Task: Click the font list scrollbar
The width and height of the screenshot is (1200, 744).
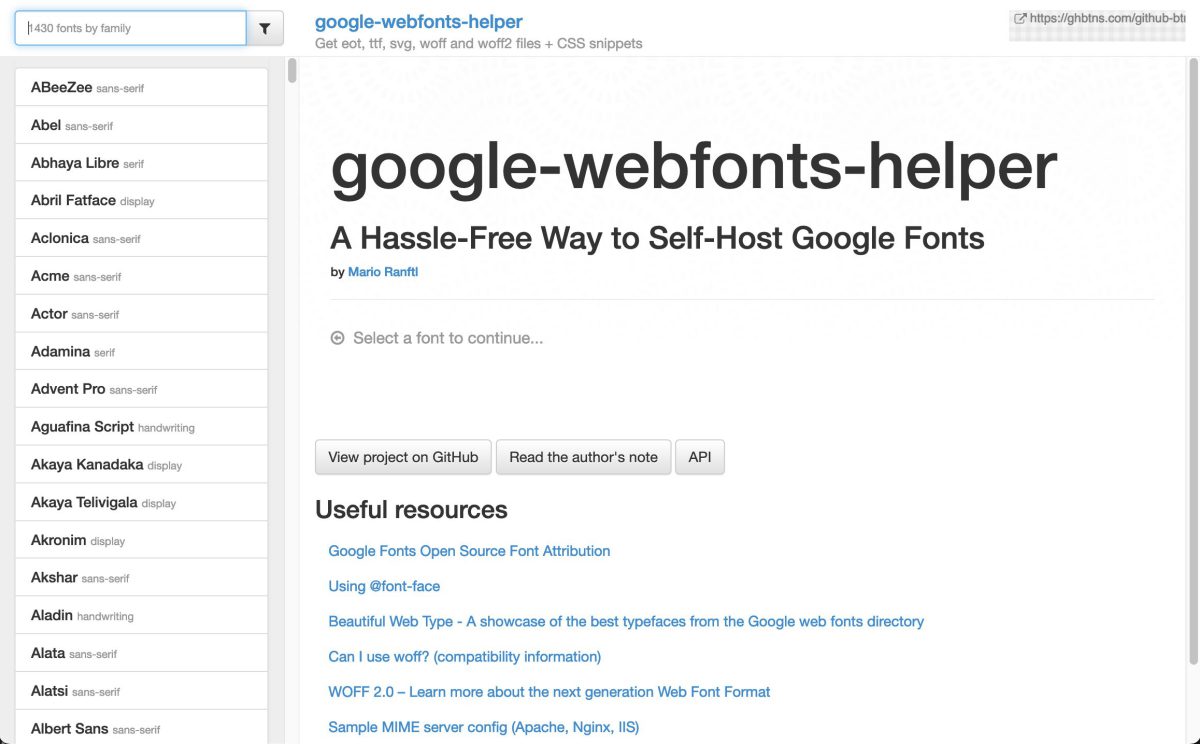Action: tap(290, 71)
